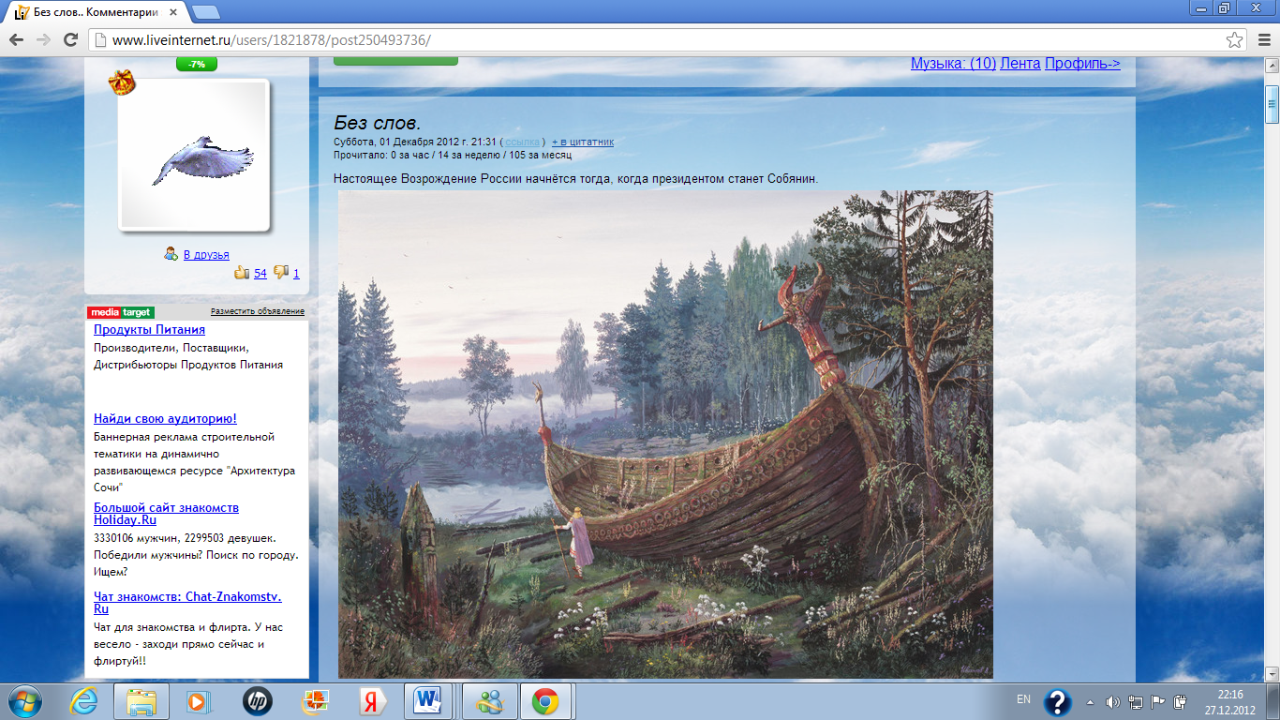This screenshot has height=720, width=1280.
Task: Open post title 'Без слов.'
Action: click(377, 123)
